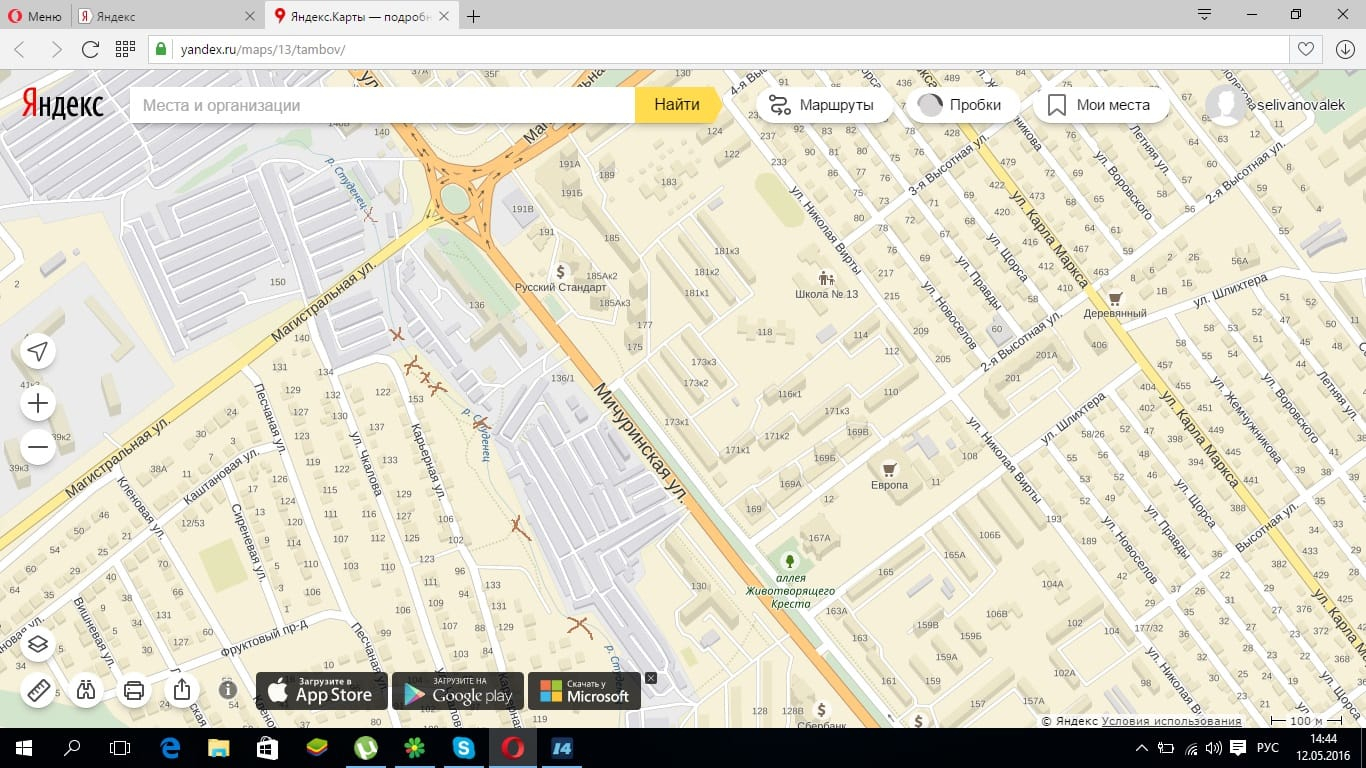
Task: Zoom out the map with minus
Action: 38,447
